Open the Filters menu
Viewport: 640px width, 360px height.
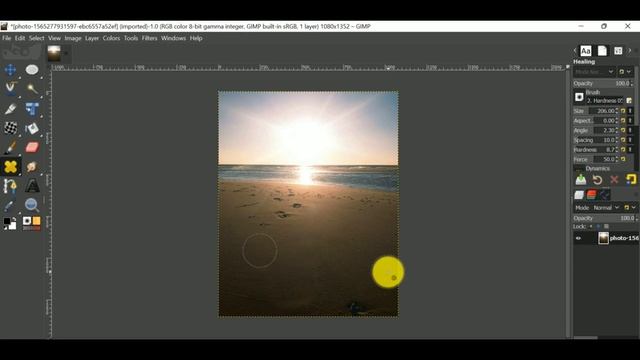tap(149, 38)
